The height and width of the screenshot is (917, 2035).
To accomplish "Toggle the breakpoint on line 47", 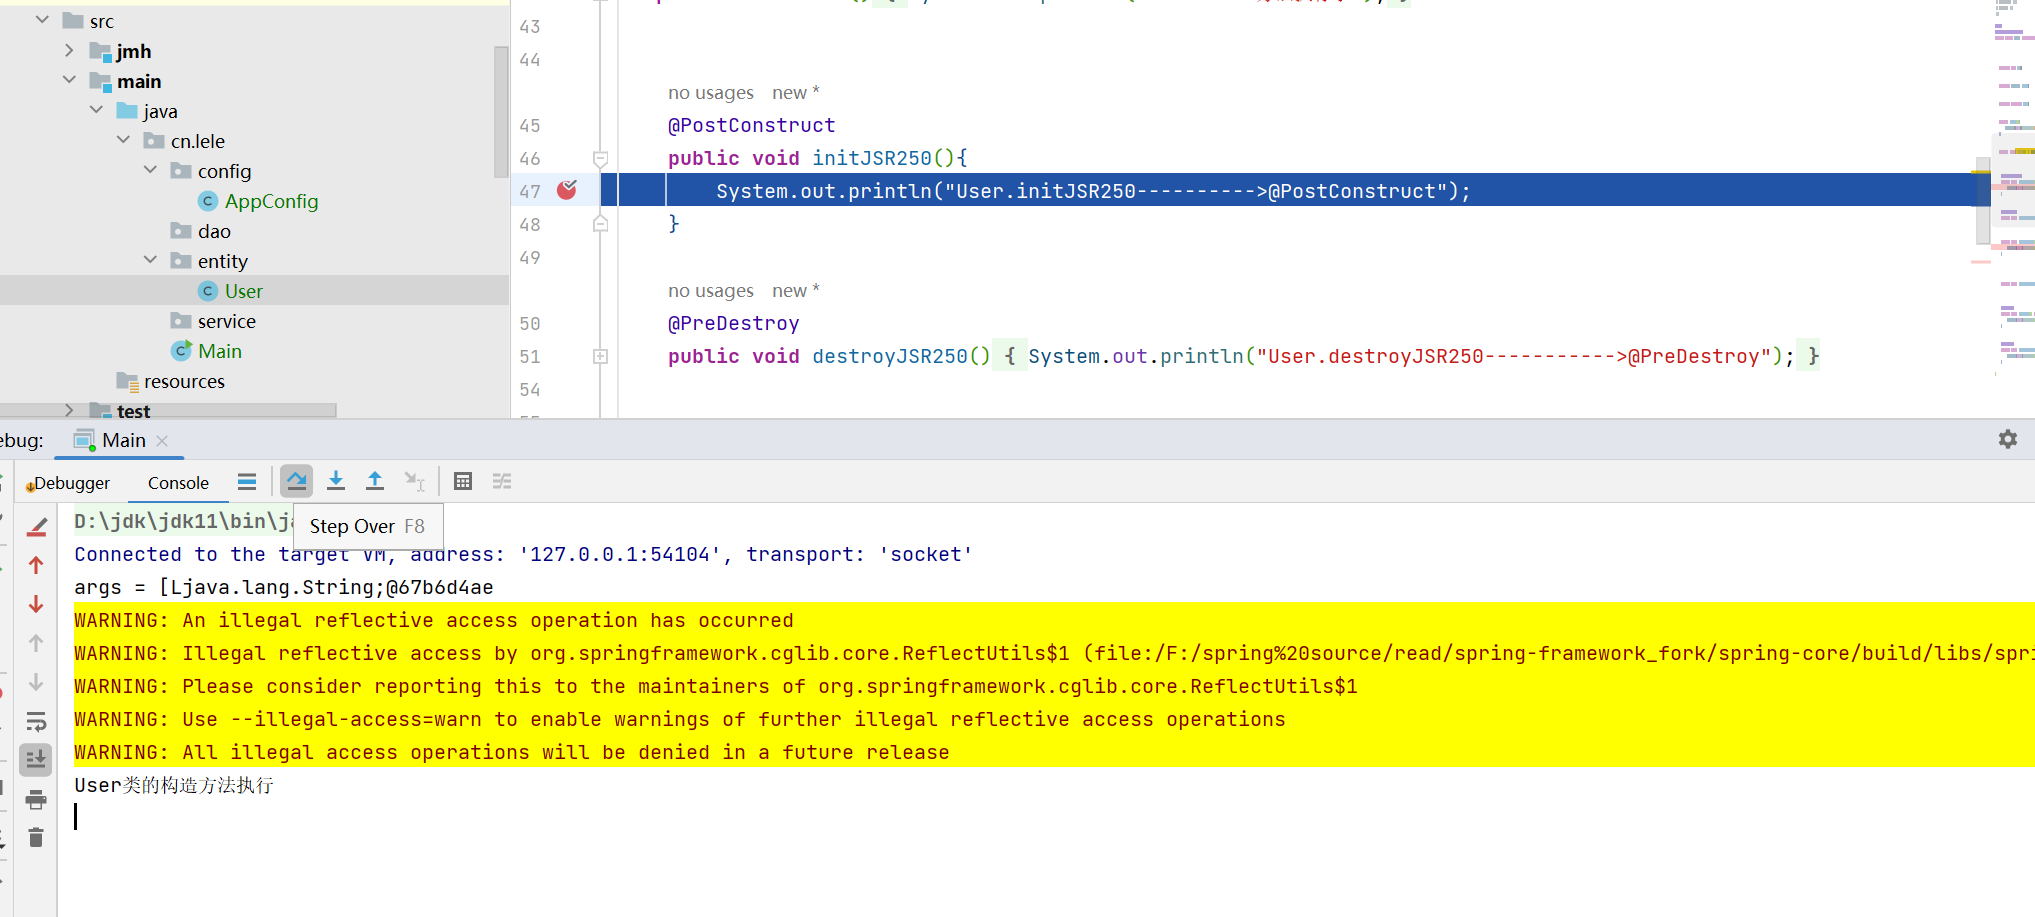I will pos(567,190).
